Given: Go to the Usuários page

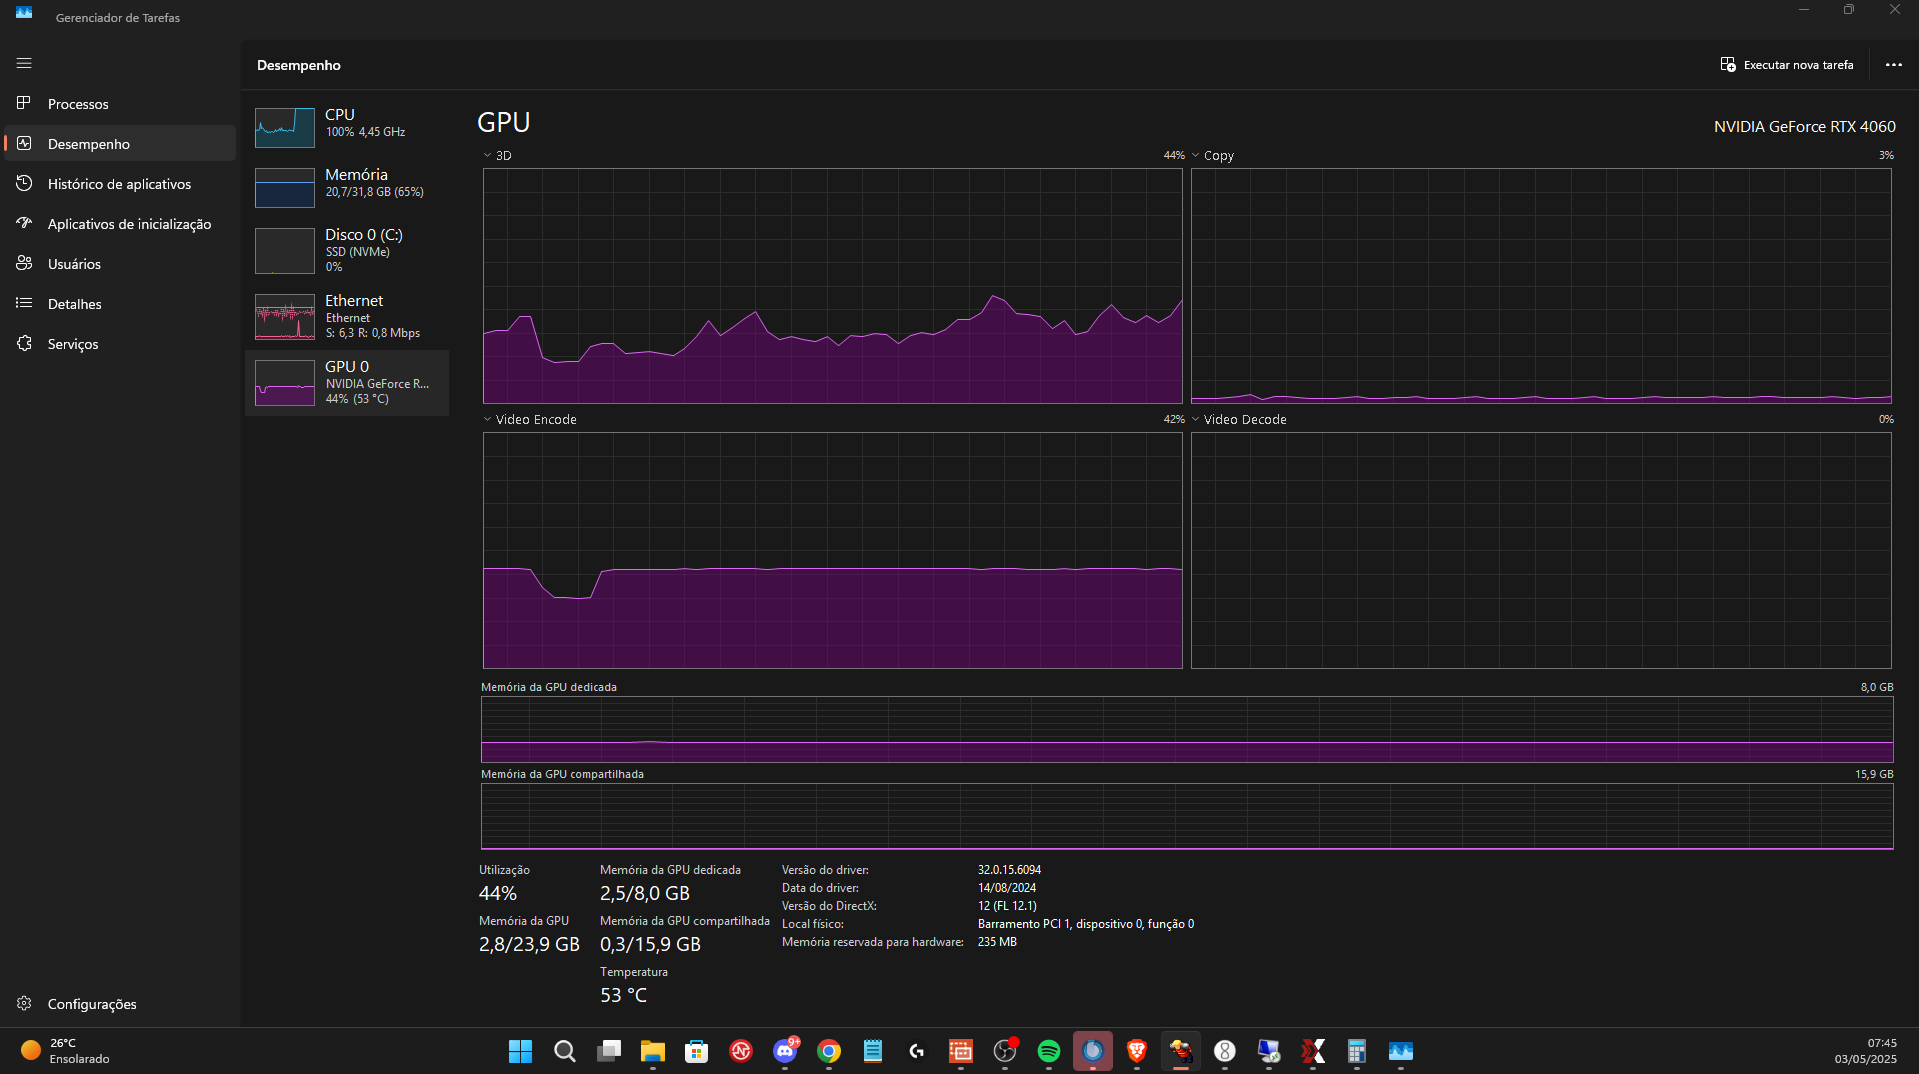Looking at the screenshot, I should tap(120, 264).
